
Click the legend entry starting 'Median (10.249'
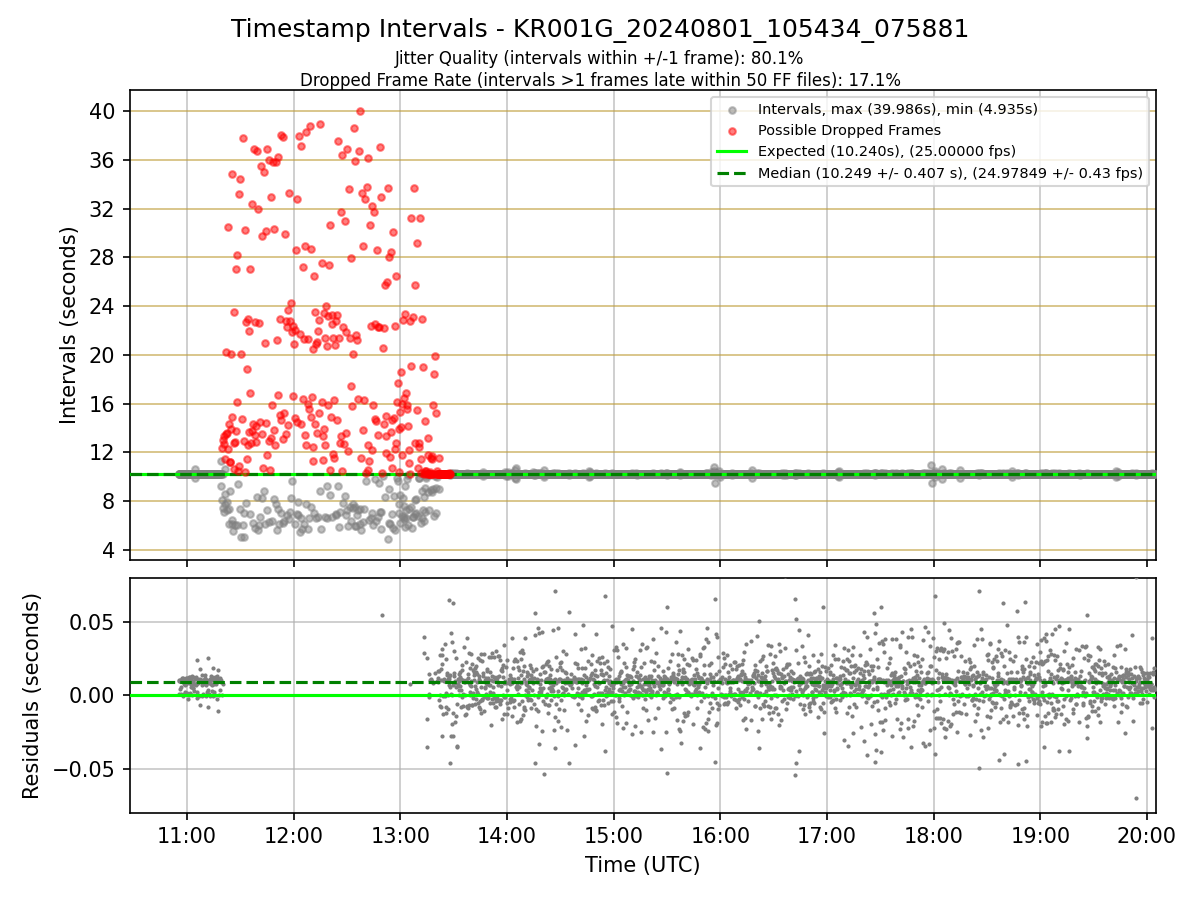950,172
